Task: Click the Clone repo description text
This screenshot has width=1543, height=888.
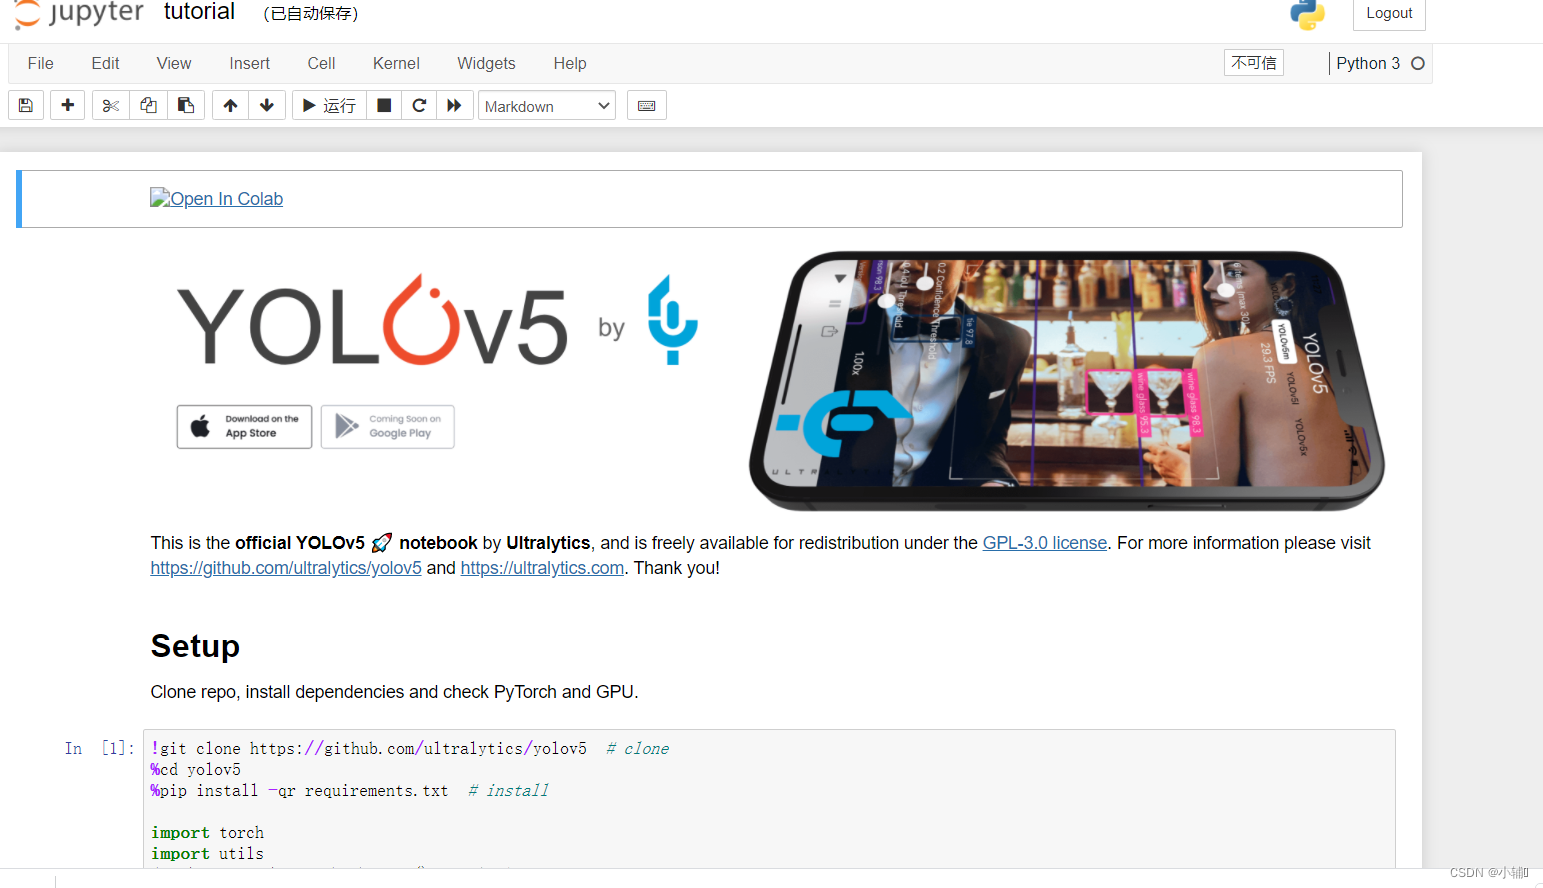Action: tap(394, 692)
